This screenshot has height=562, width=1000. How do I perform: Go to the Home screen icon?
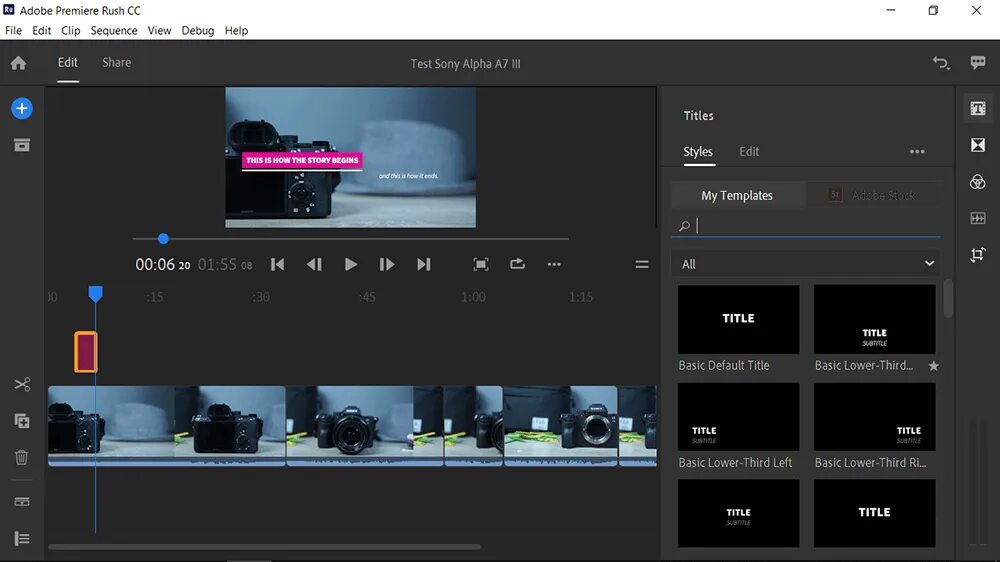18,63
